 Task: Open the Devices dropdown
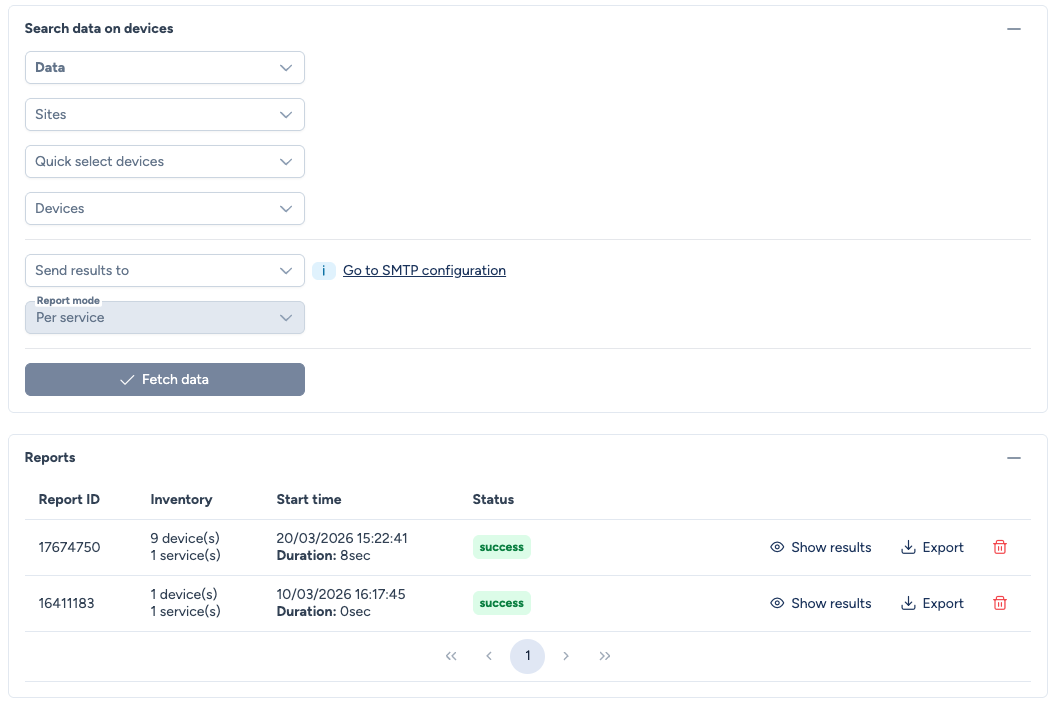tap(165, 209)
